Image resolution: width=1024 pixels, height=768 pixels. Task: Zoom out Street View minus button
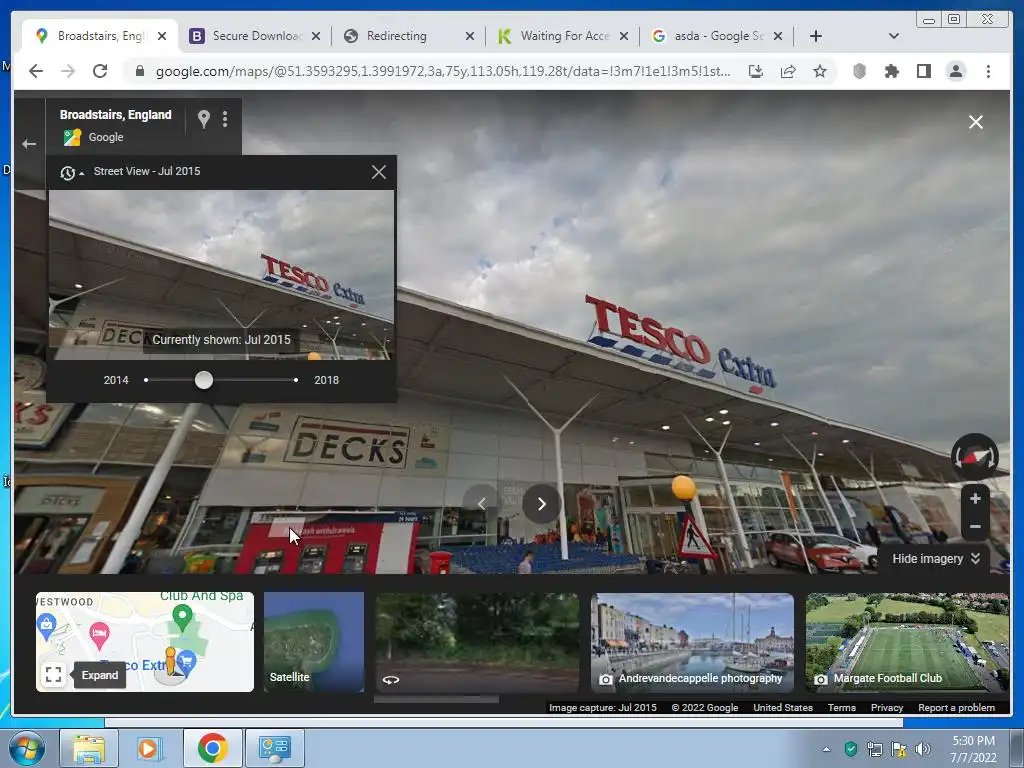pos(975,526)
